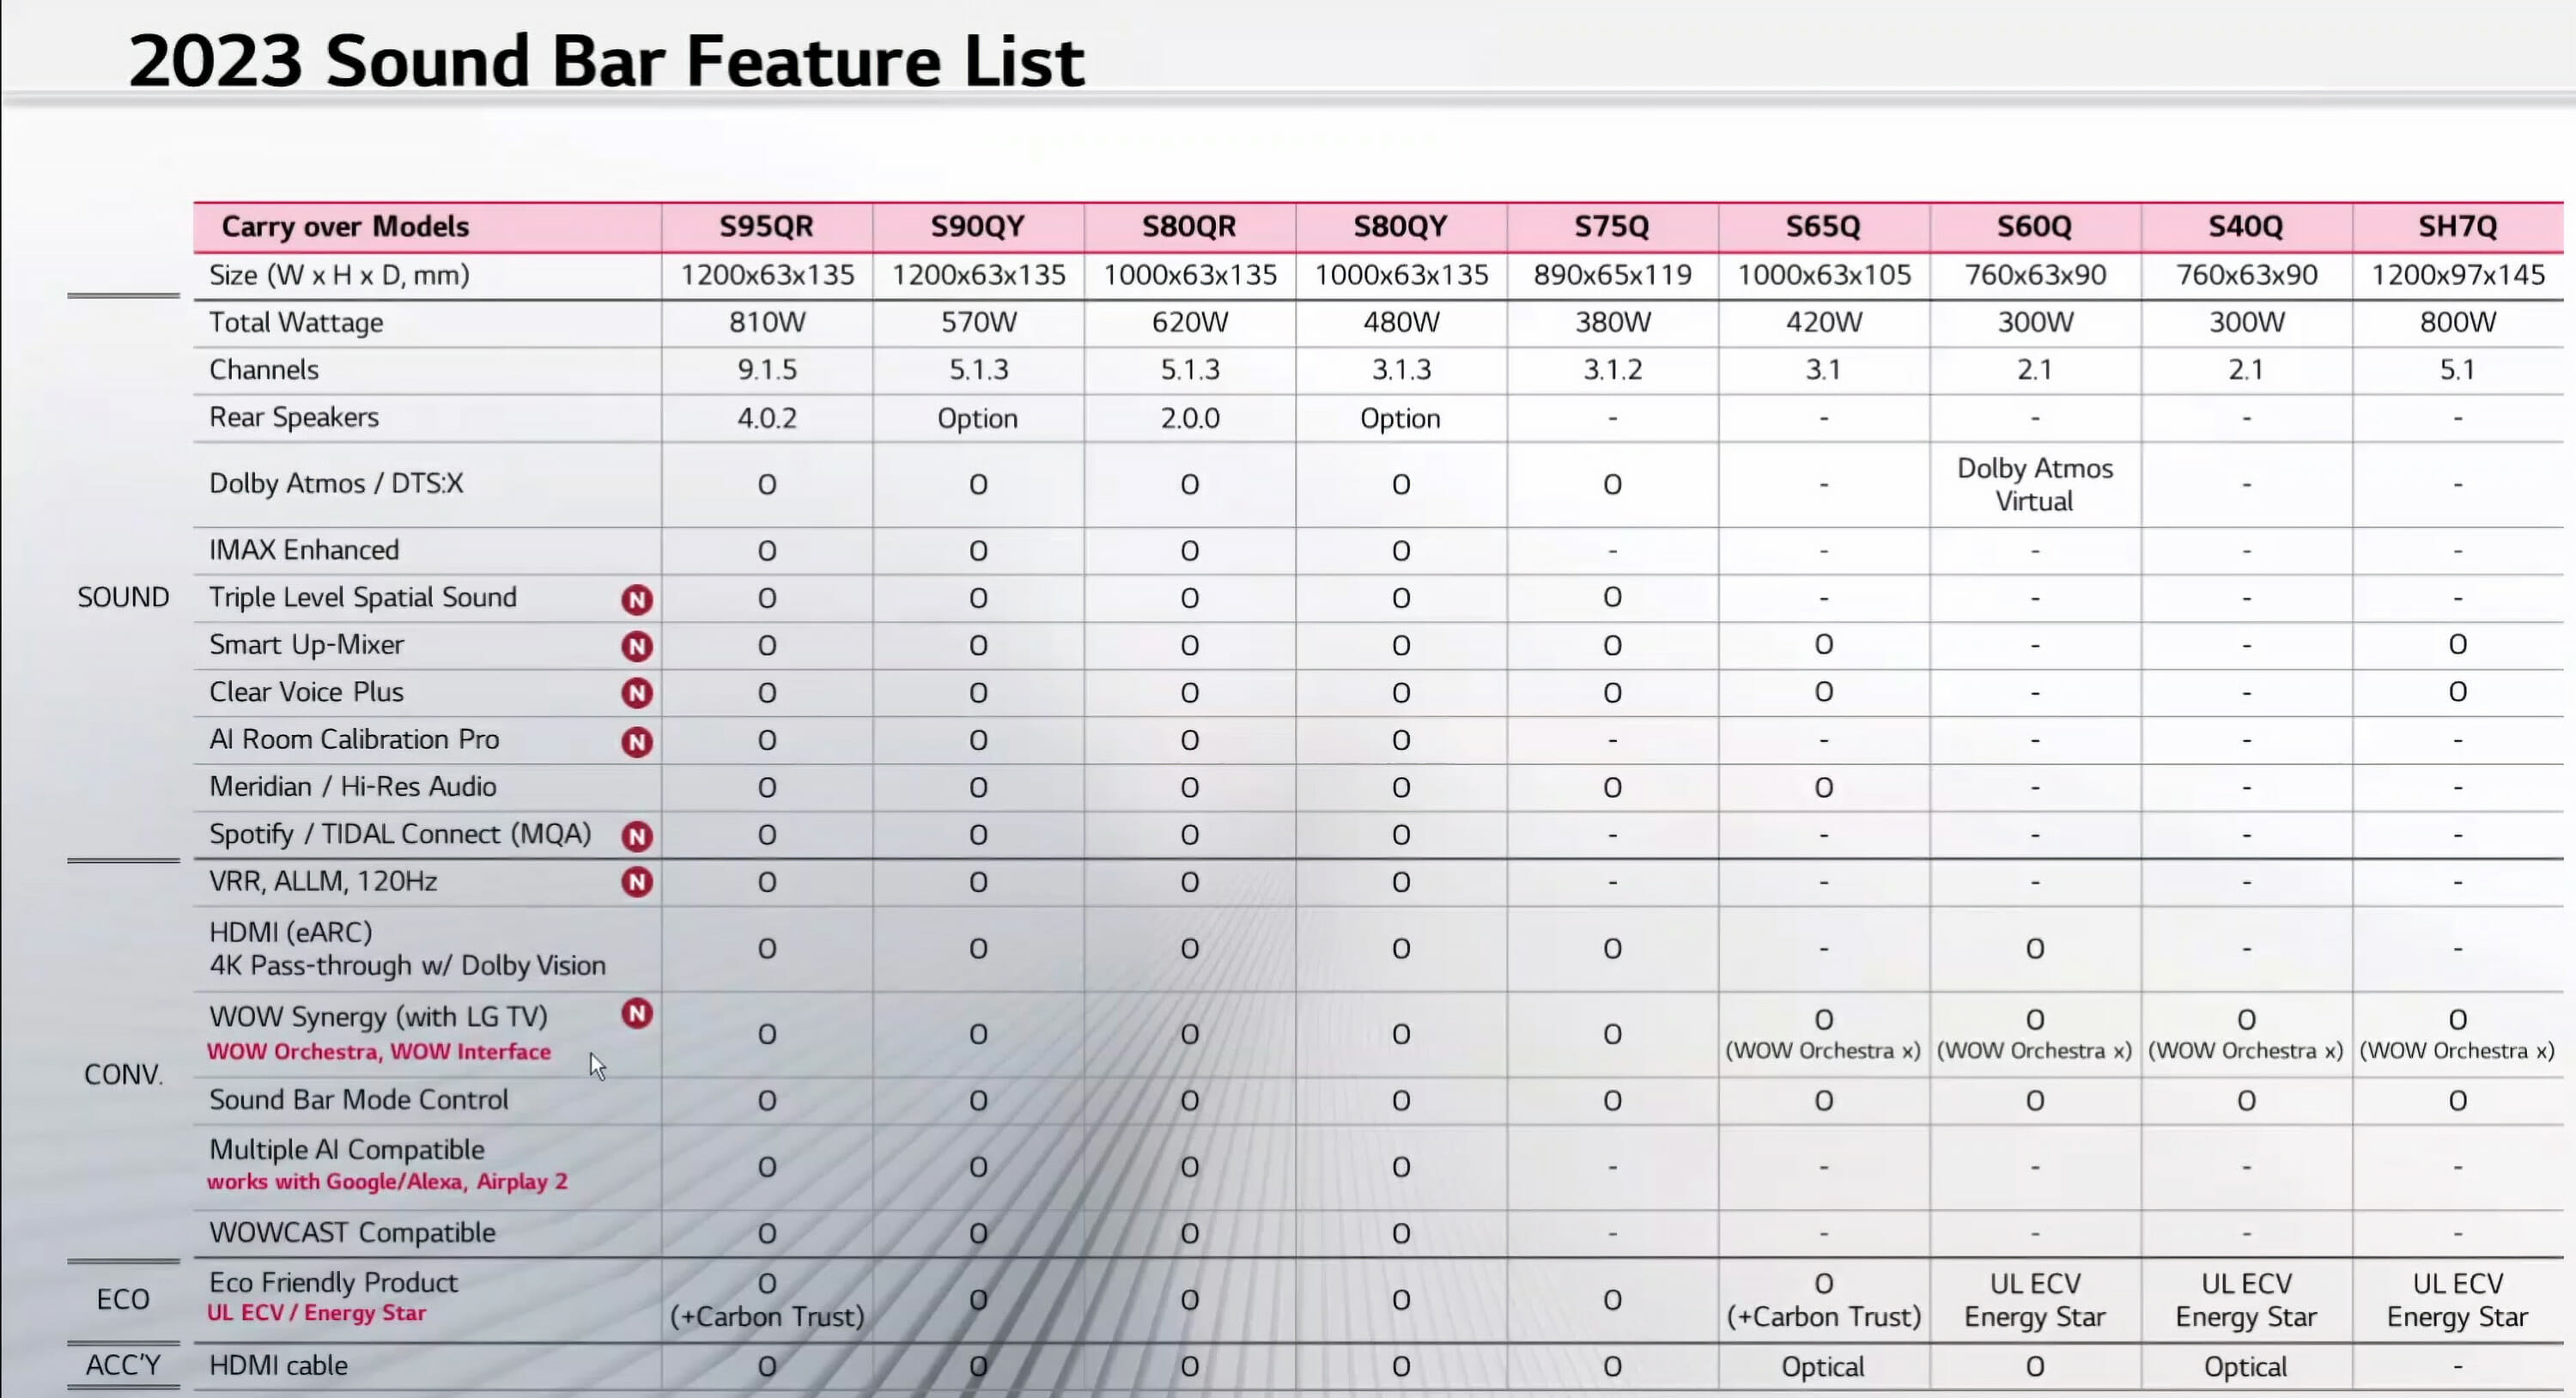Click the SOUND section label
Image resolution: width=2576 pixels, height=1398 pixels.
pyautogui.click(x=123, y=598)
